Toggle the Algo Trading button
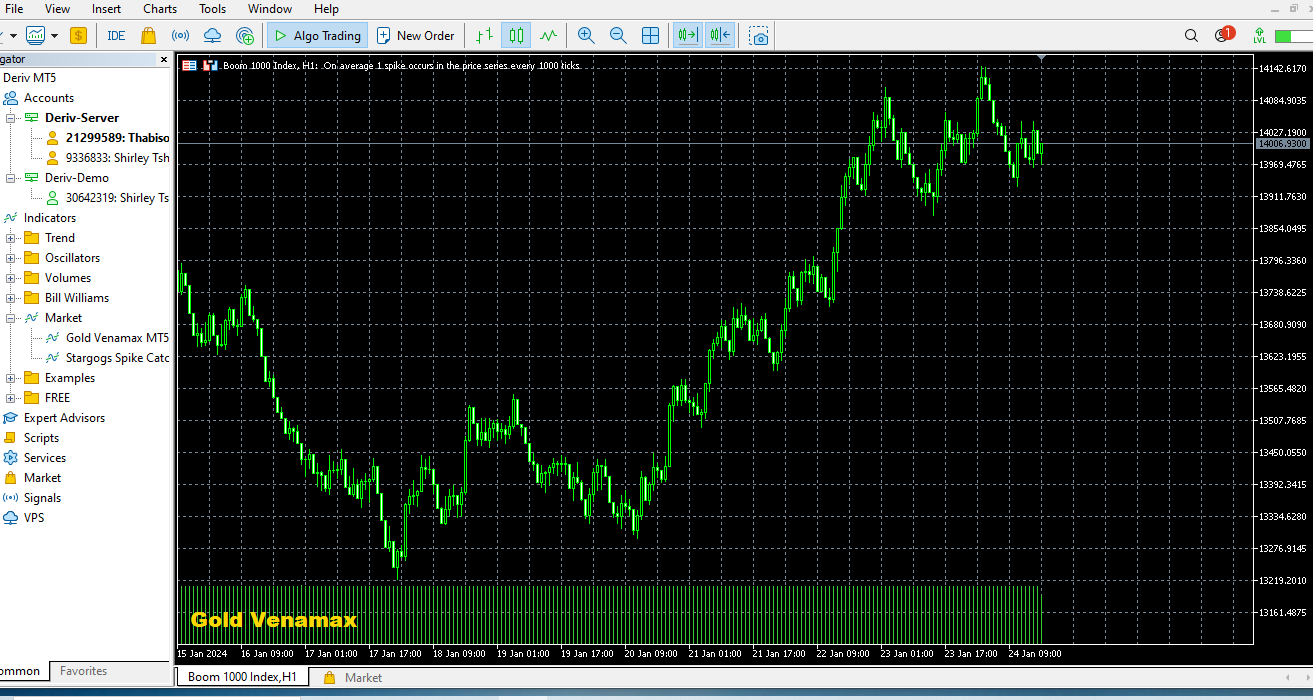The height and width of the screenshot is (700, 1313). [x=317, y=35]
